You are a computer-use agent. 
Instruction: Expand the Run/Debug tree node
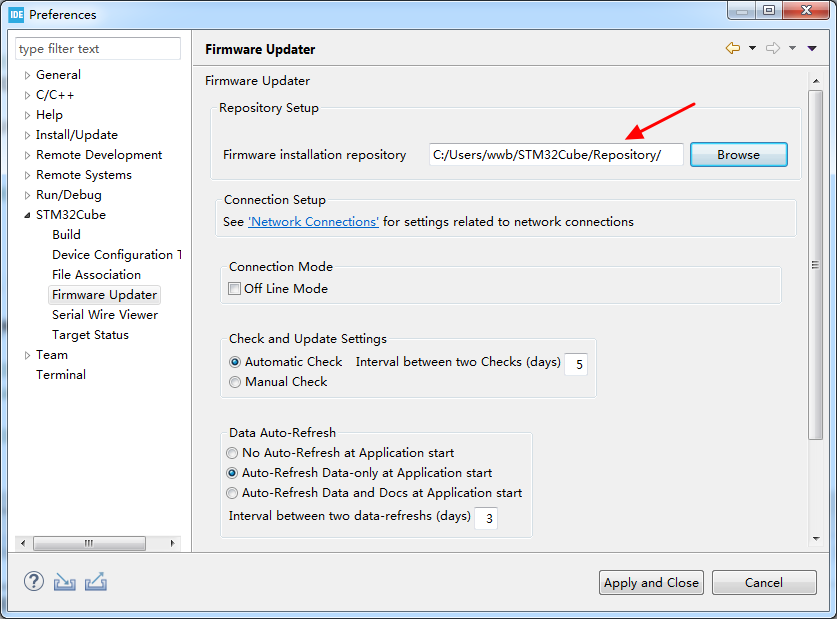(x=27, y=195)
